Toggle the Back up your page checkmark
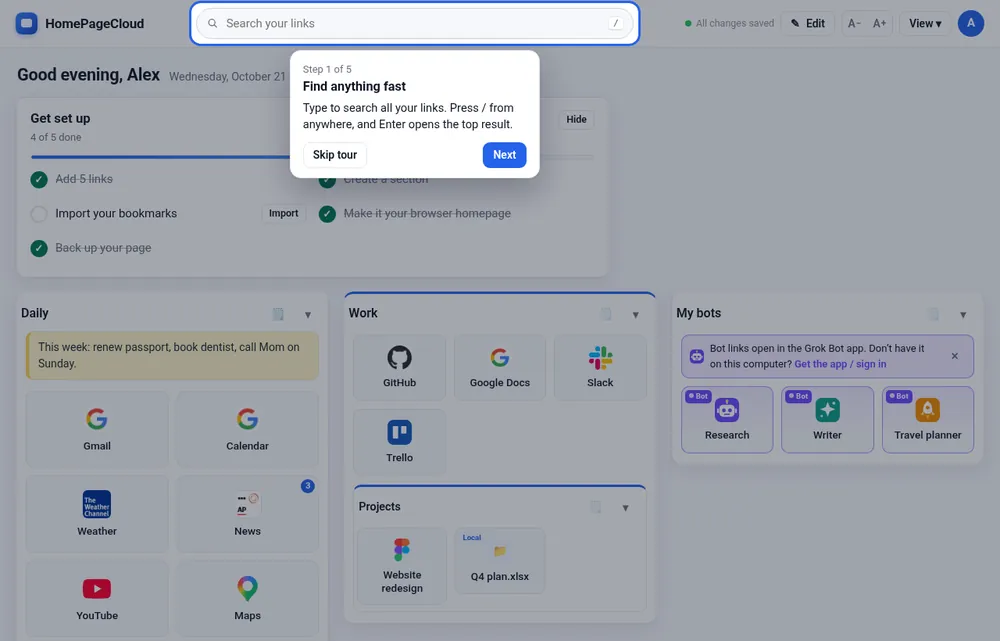Image resolution: width=1000 pixels, height=641 pixels. coord(39,248)
